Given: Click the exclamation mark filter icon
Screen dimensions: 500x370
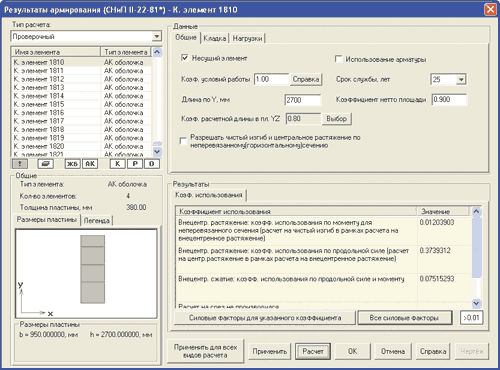Looking at the screenshot, I should point(20,164).
